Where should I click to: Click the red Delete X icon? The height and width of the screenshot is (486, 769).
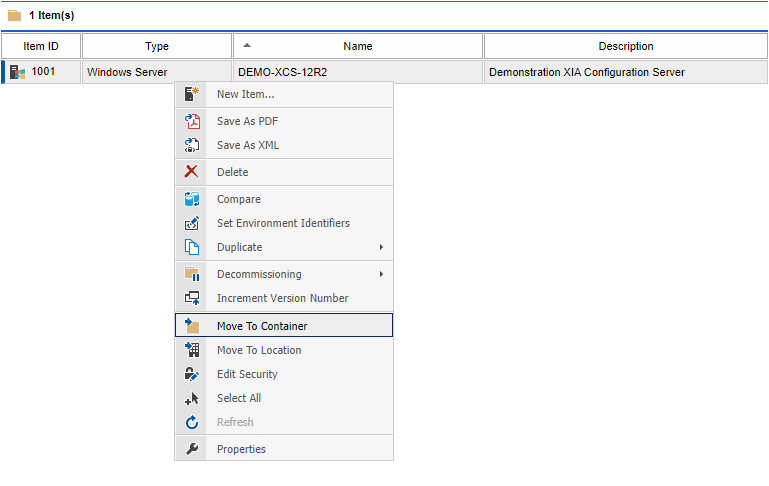(191, 172)
